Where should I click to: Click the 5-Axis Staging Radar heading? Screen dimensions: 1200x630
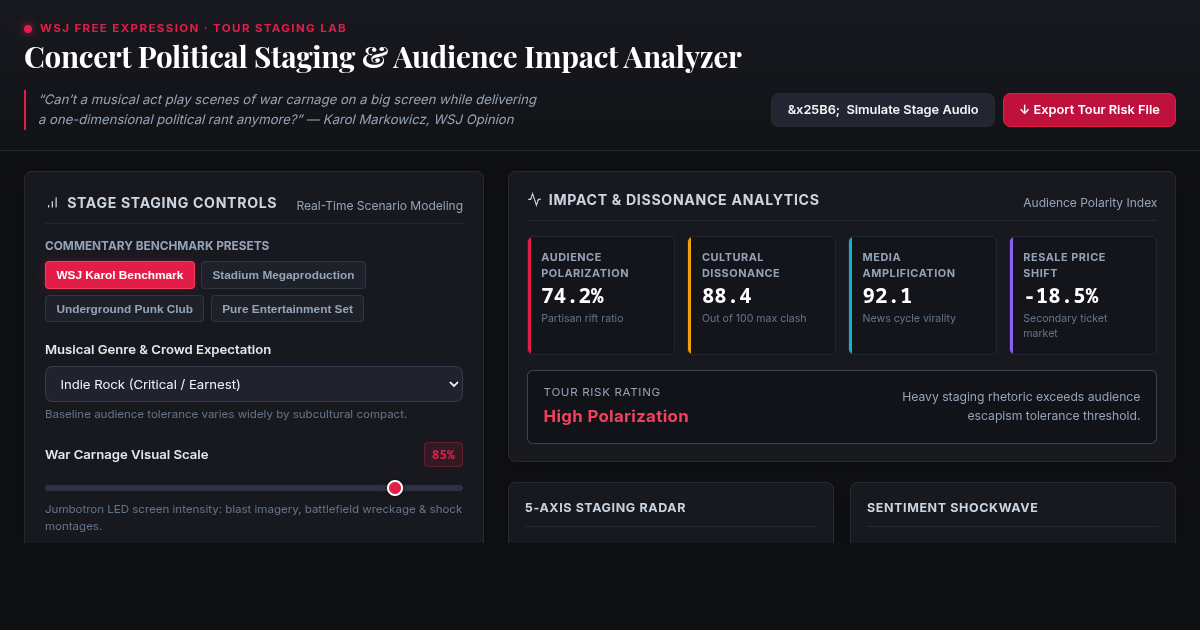(605, 508)
